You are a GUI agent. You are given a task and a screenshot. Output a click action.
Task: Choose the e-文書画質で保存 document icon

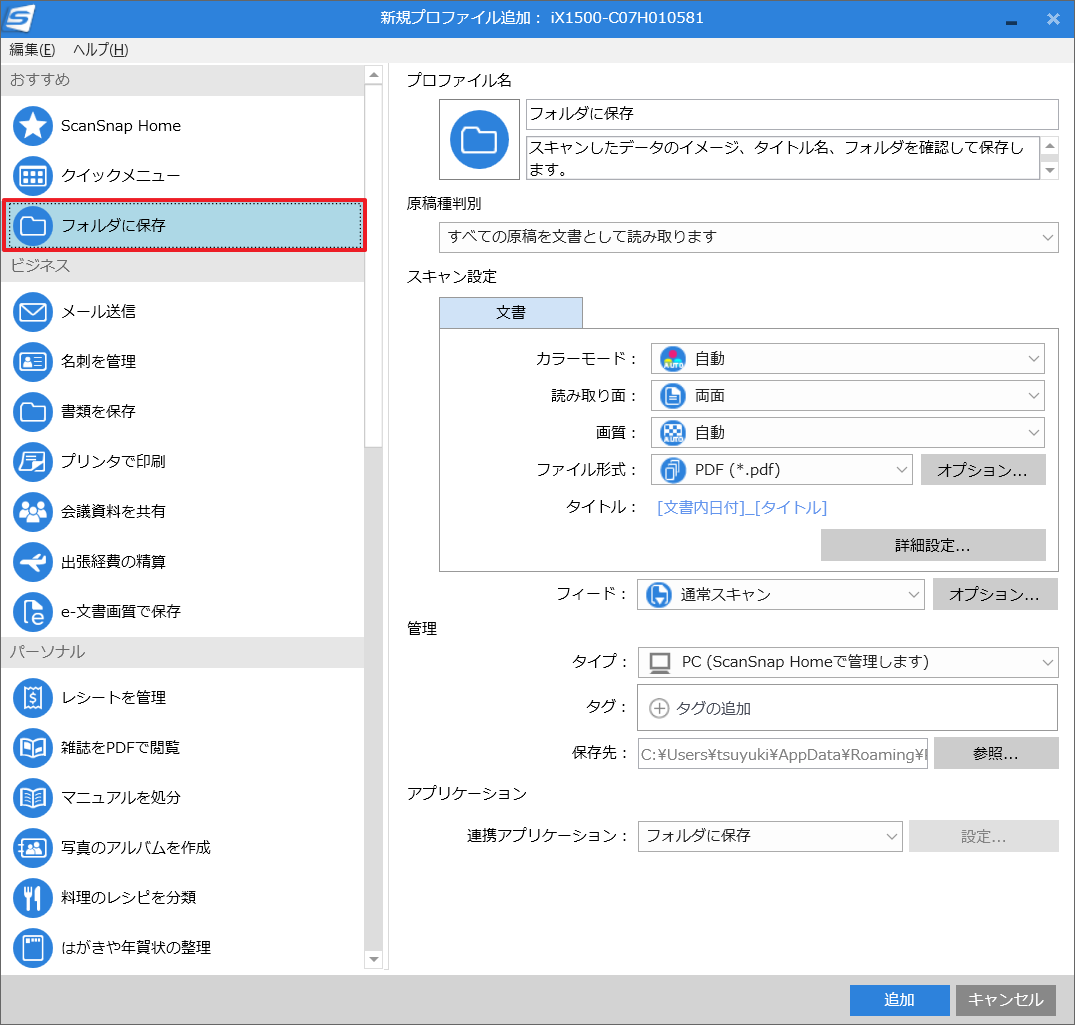pyautogui.click(x=32, y=612)
